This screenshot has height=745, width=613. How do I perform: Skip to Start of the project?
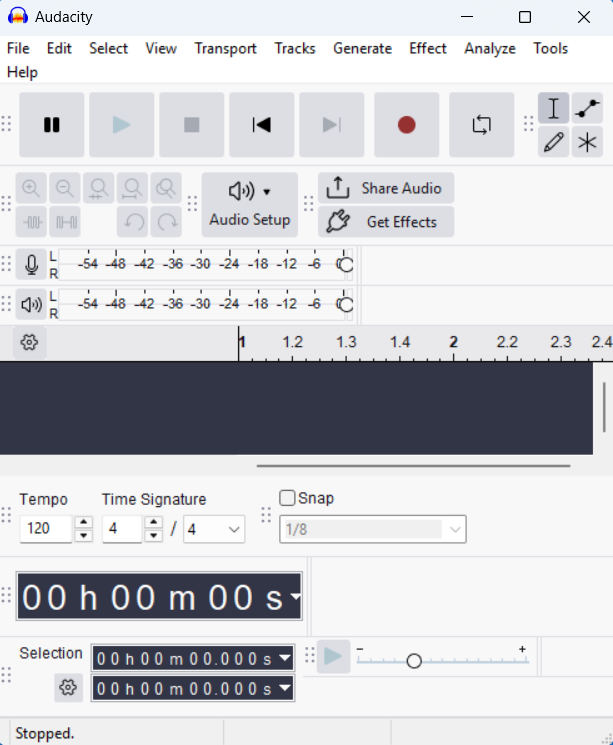pos(261,124)
